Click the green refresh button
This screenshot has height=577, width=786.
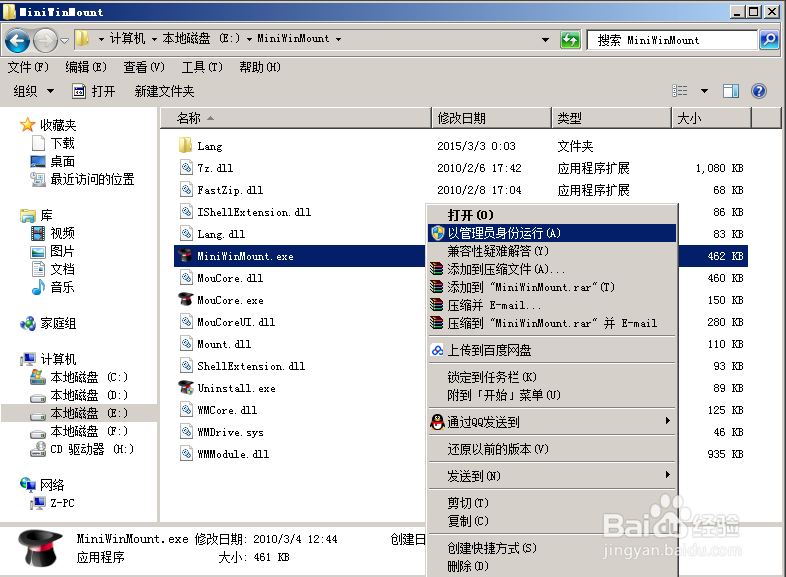pyautogui.click(x=570, y=40)
